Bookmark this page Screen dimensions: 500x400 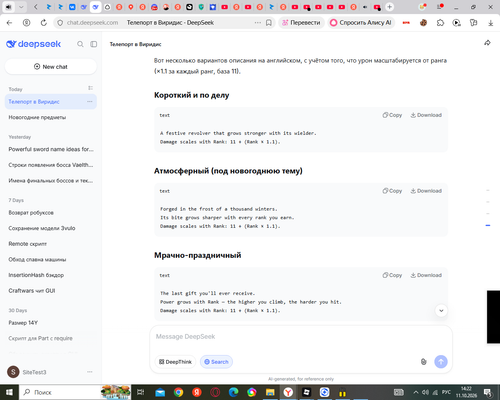pyautogui.click(x=269, y=23)
